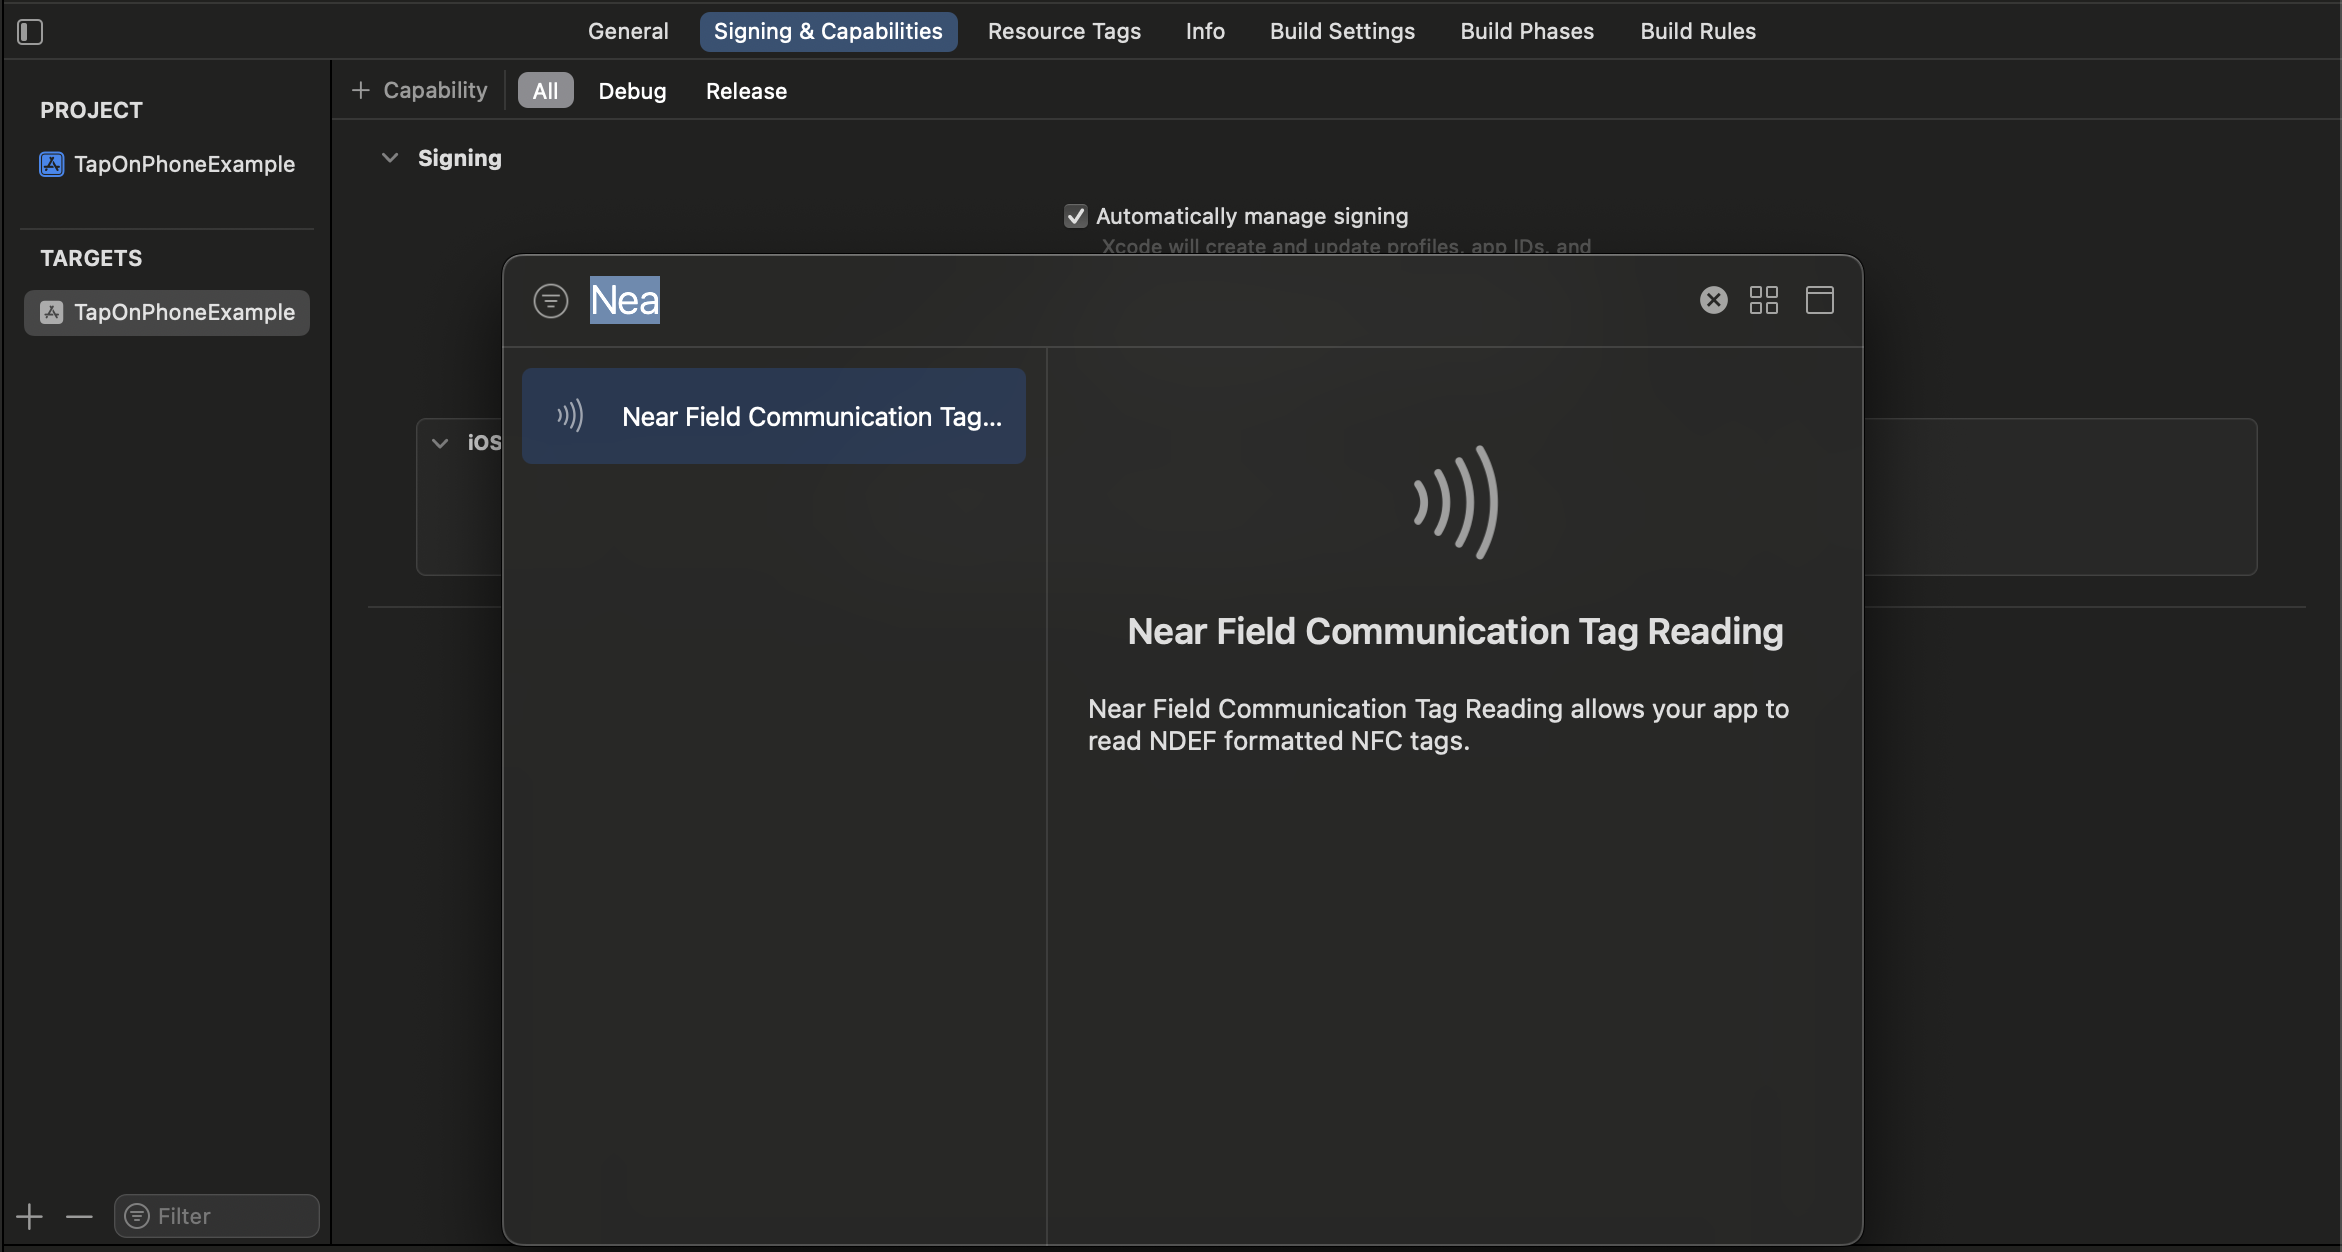Switch to Build Settings tab
Image resolution: width=2342 pixels, height=1252 pixels.
coord(1342,31)
